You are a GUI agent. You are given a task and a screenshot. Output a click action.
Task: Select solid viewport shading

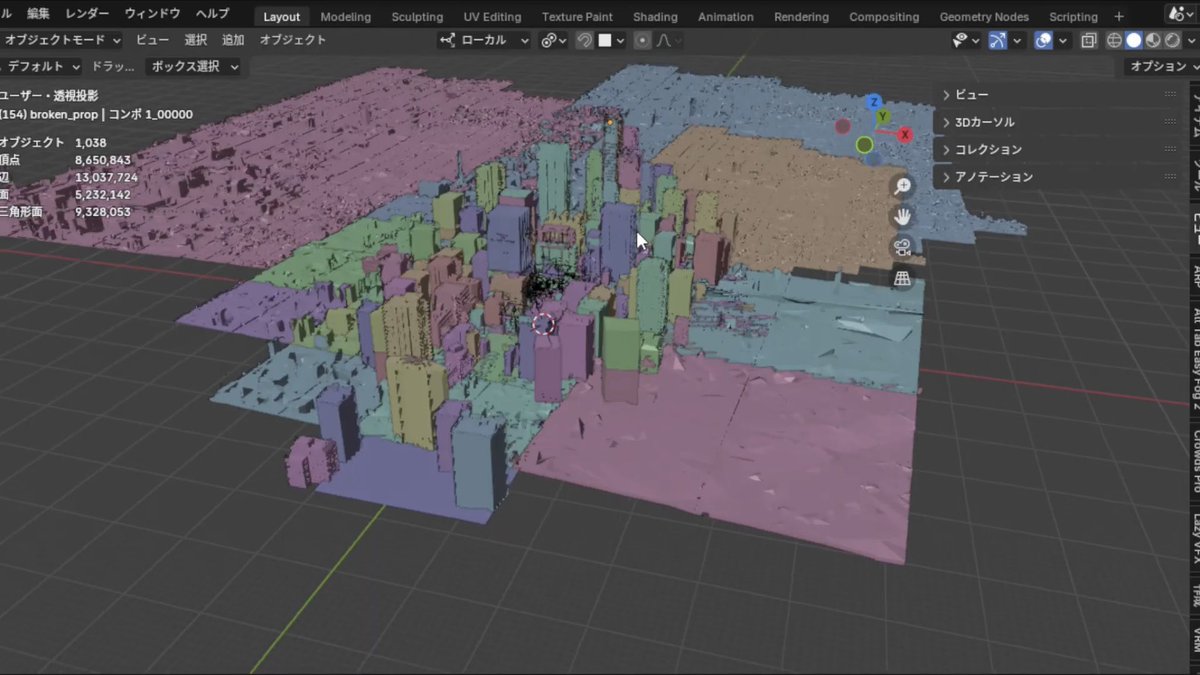pos(1134,40)
